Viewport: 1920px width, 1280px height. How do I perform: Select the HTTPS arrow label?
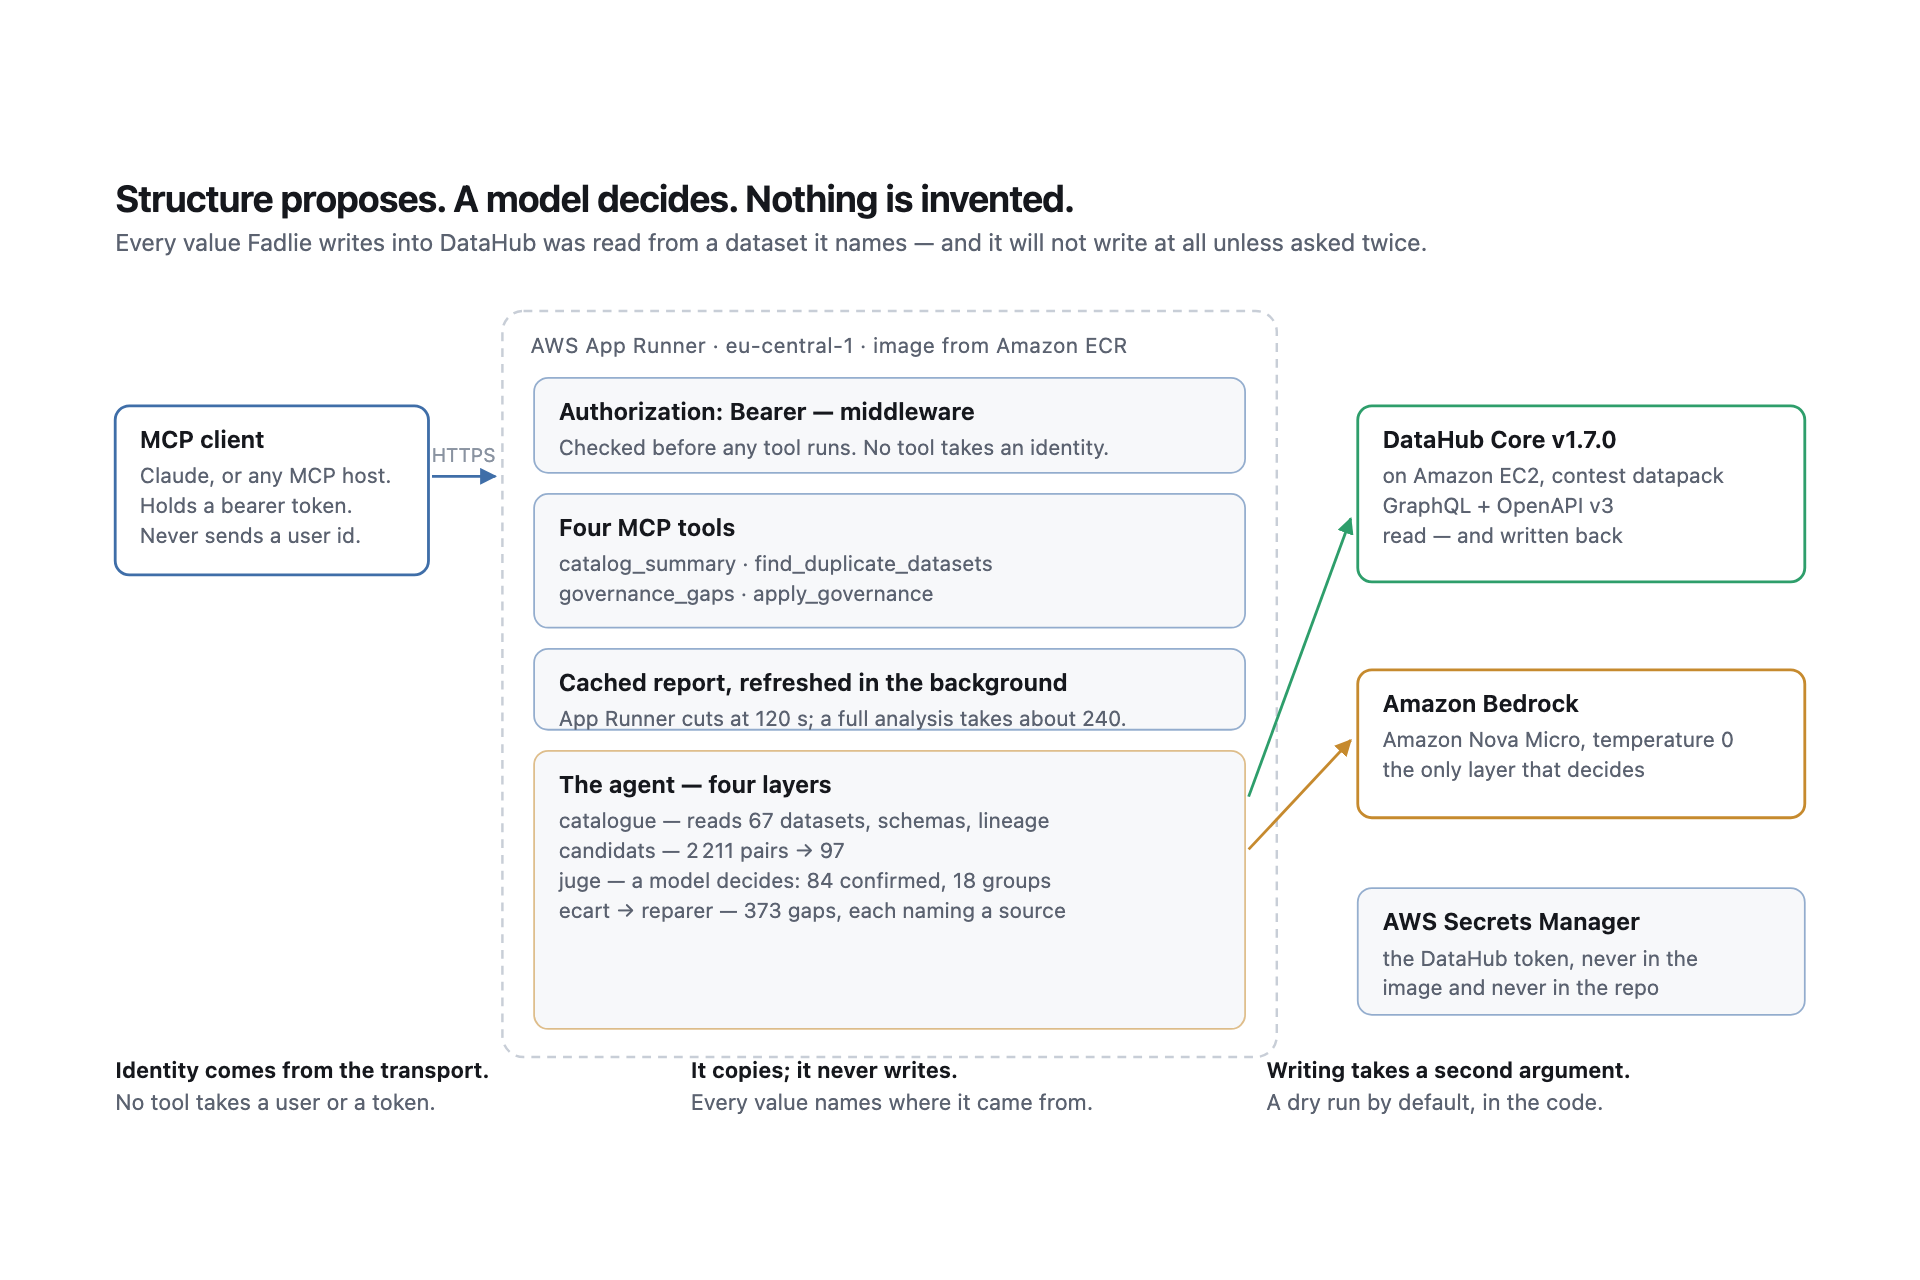coord(463,455)
